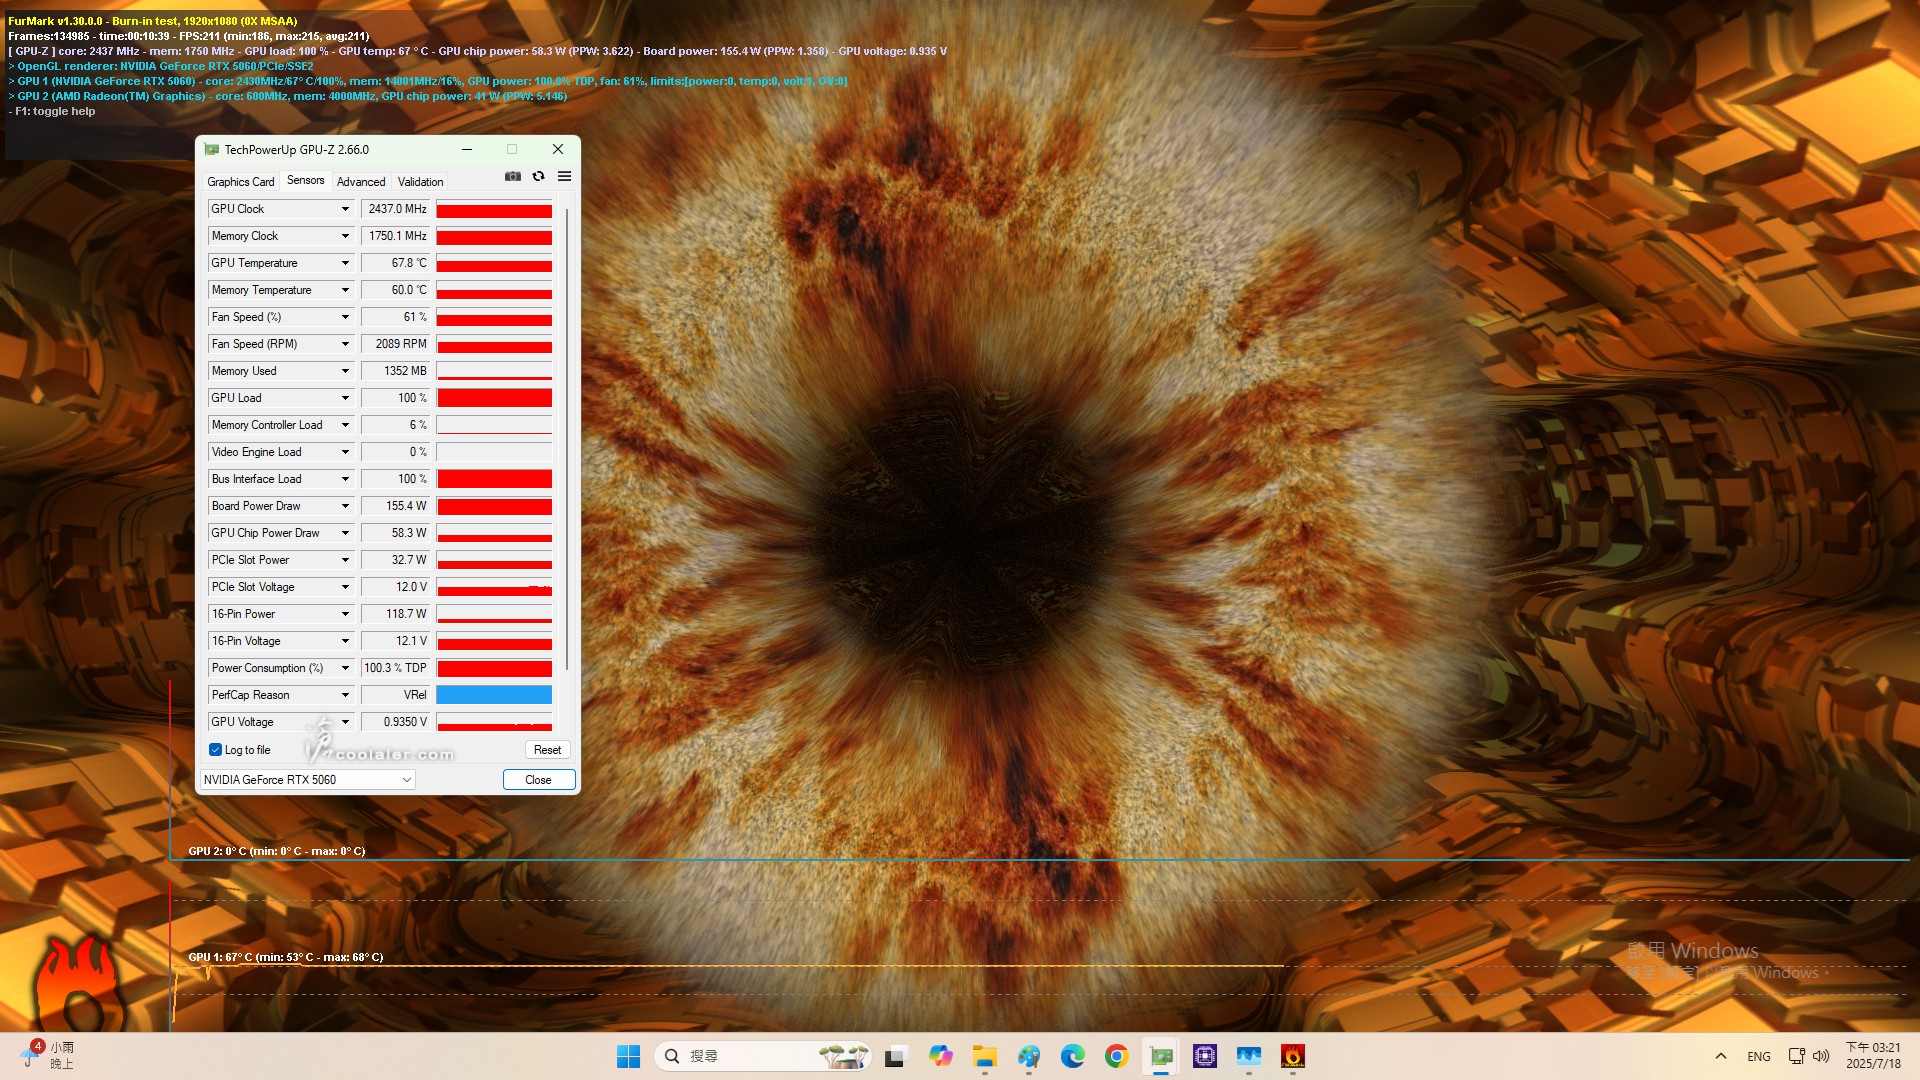Open the volume control in system tray

(1821, 1056)
